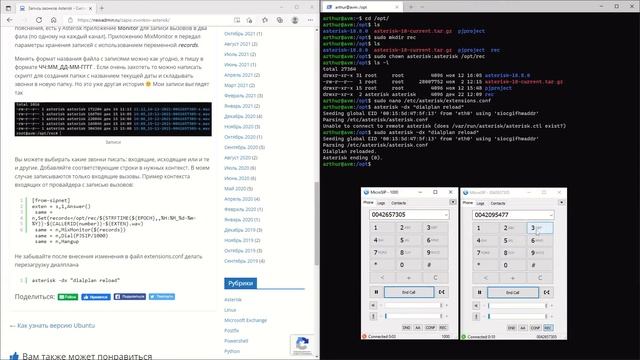Open new tab in terminal window

[411, 7]
